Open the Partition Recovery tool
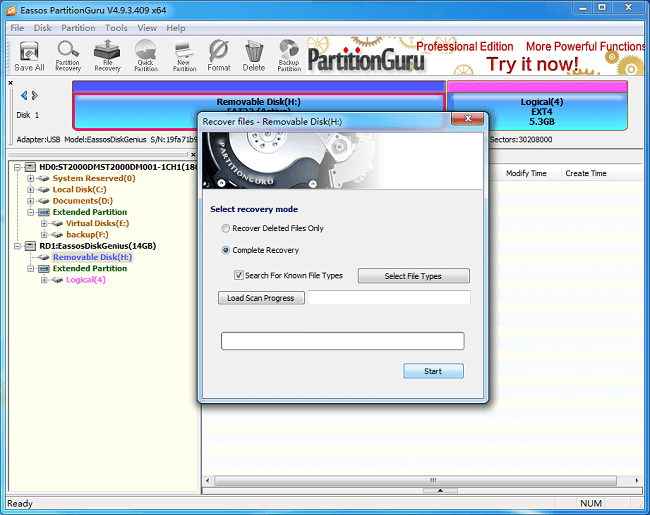 point(68,56)
